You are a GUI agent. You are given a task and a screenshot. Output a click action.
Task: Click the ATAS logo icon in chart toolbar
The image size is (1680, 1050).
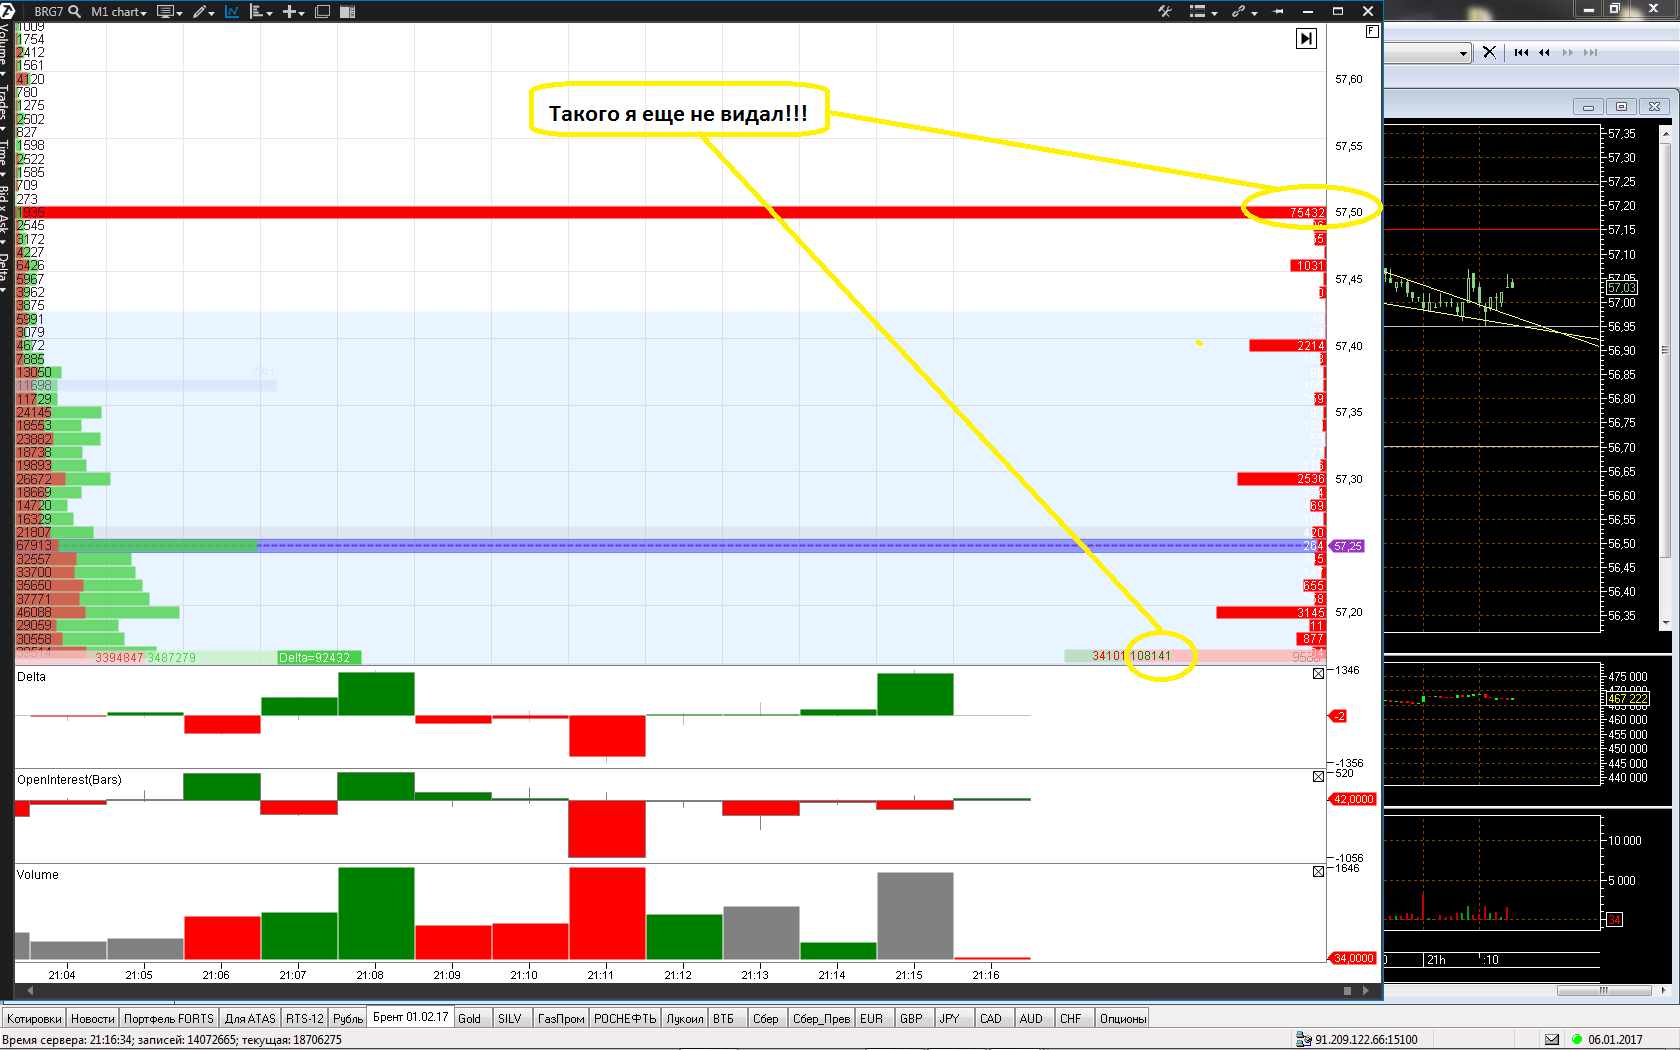(8, 11)
